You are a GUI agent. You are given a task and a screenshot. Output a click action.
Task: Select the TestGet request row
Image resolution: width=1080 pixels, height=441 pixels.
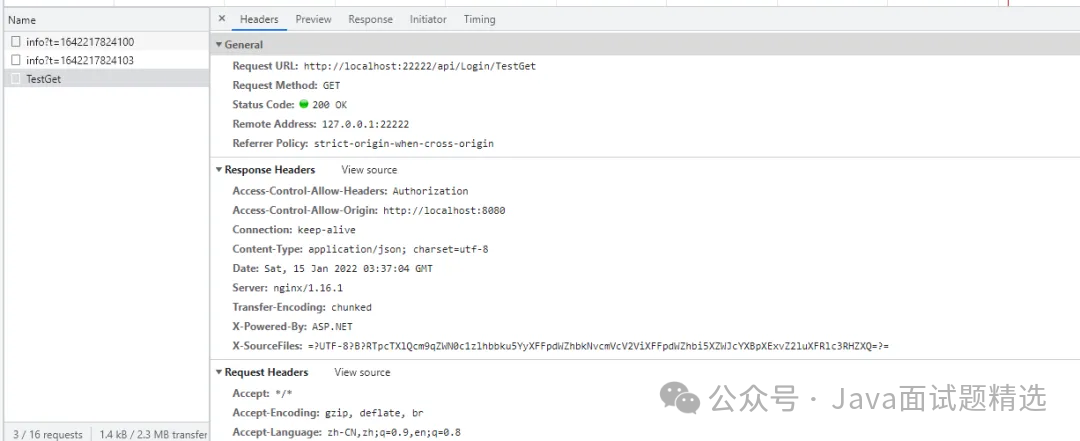pos(107,79)
